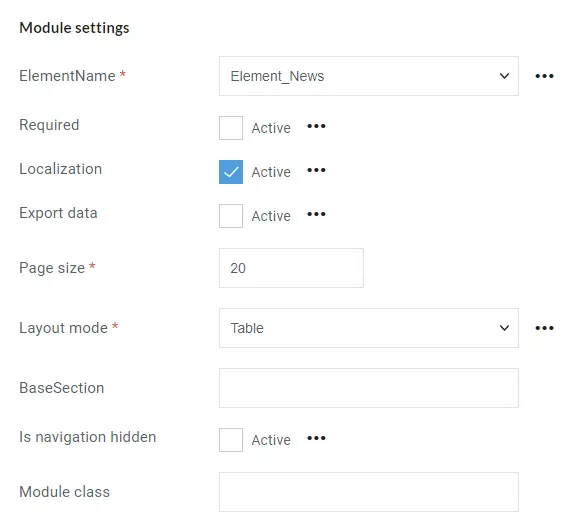Enable the Required Active checkbox
Screen dimensions: 585x529
pyautogui.click(x=231, y=128)
